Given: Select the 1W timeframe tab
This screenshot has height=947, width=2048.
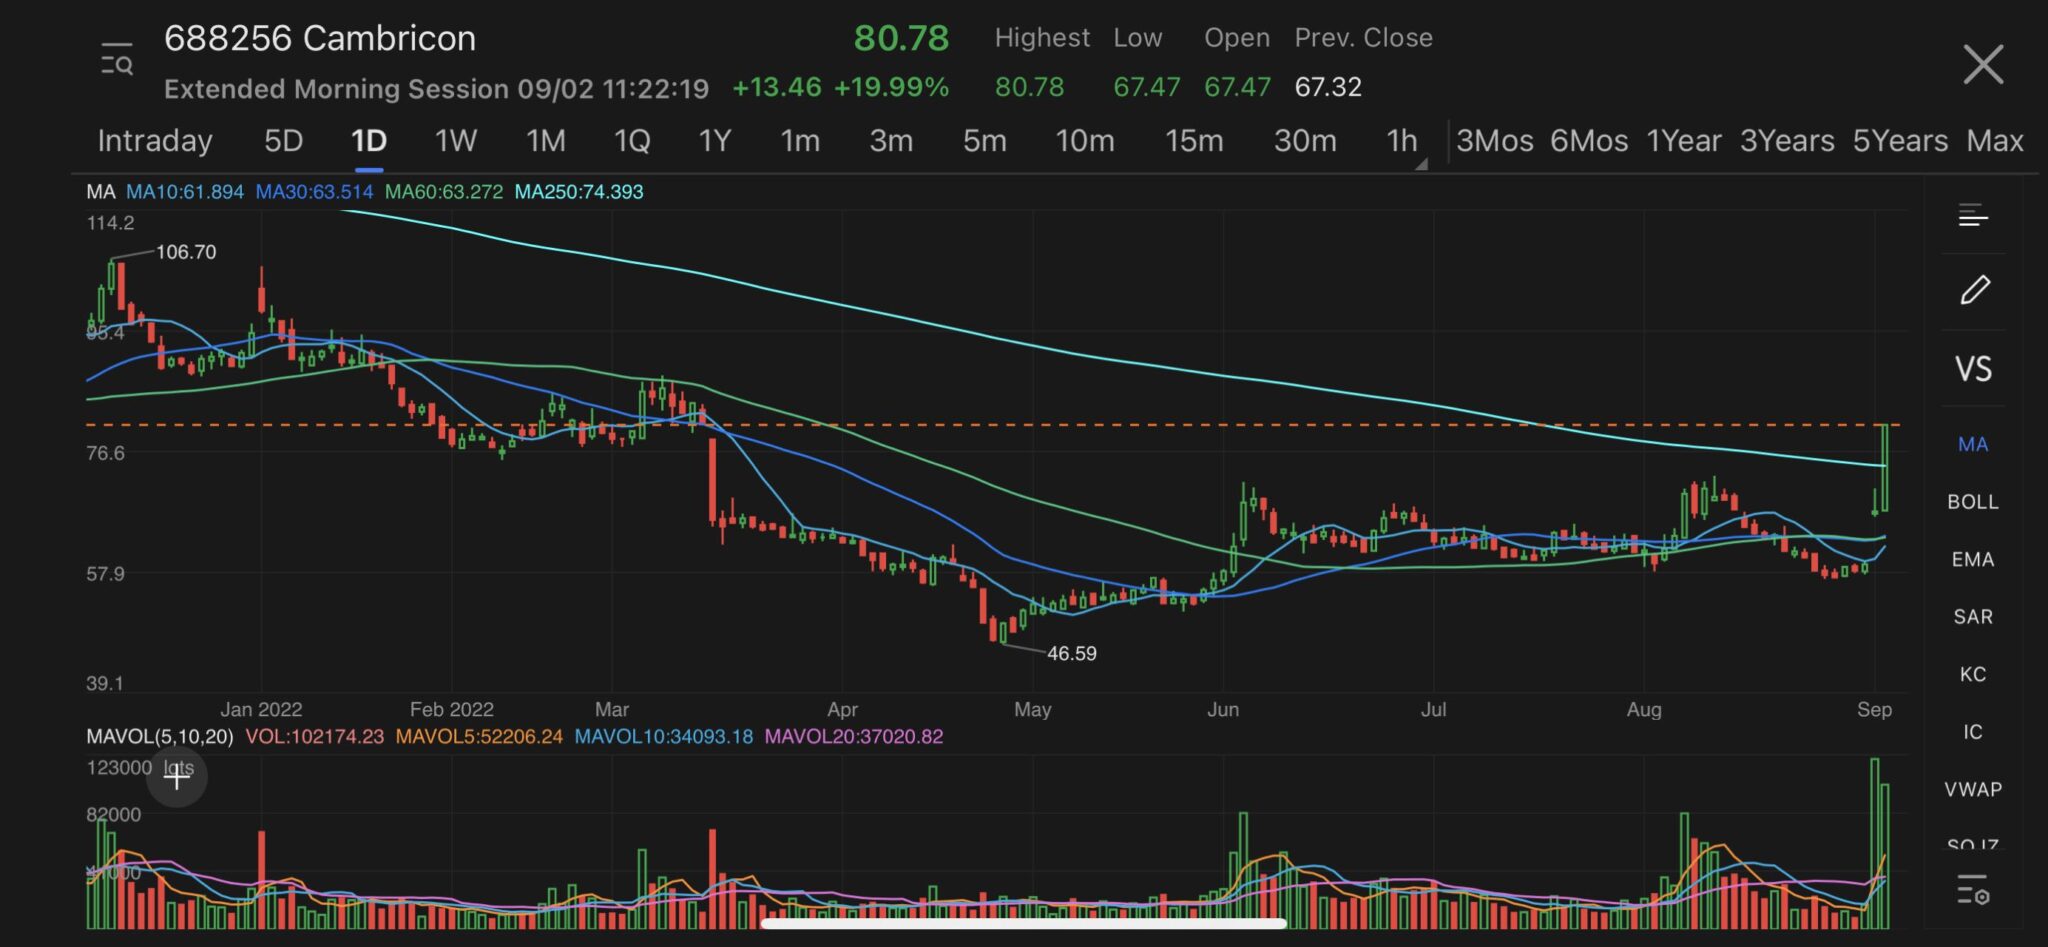Looking at the screenshot, I should pyautogui.click(x=455, y=141).
